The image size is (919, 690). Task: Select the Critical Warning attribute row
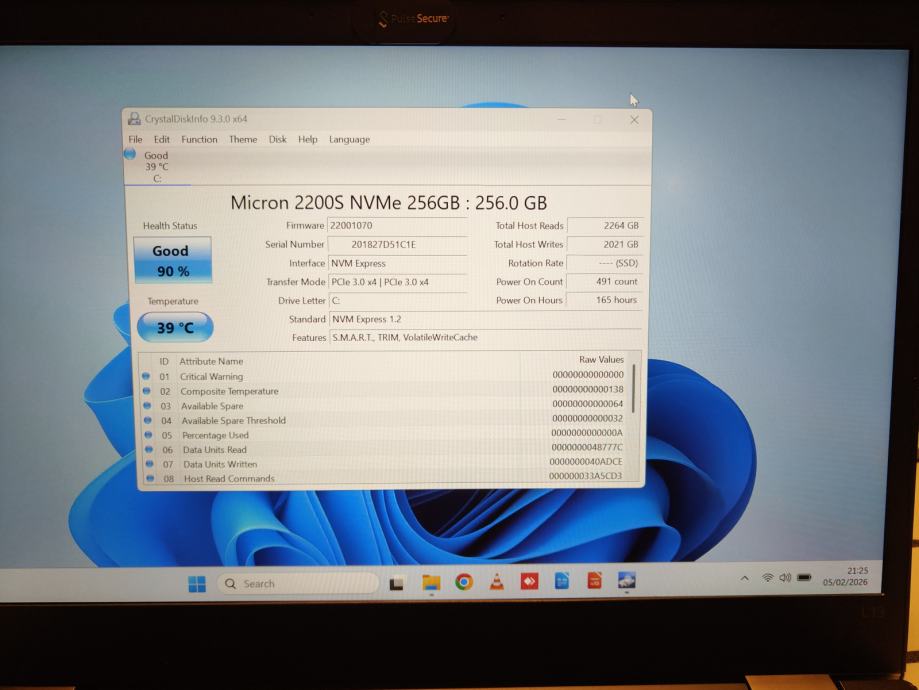click(x=384, y=376)
